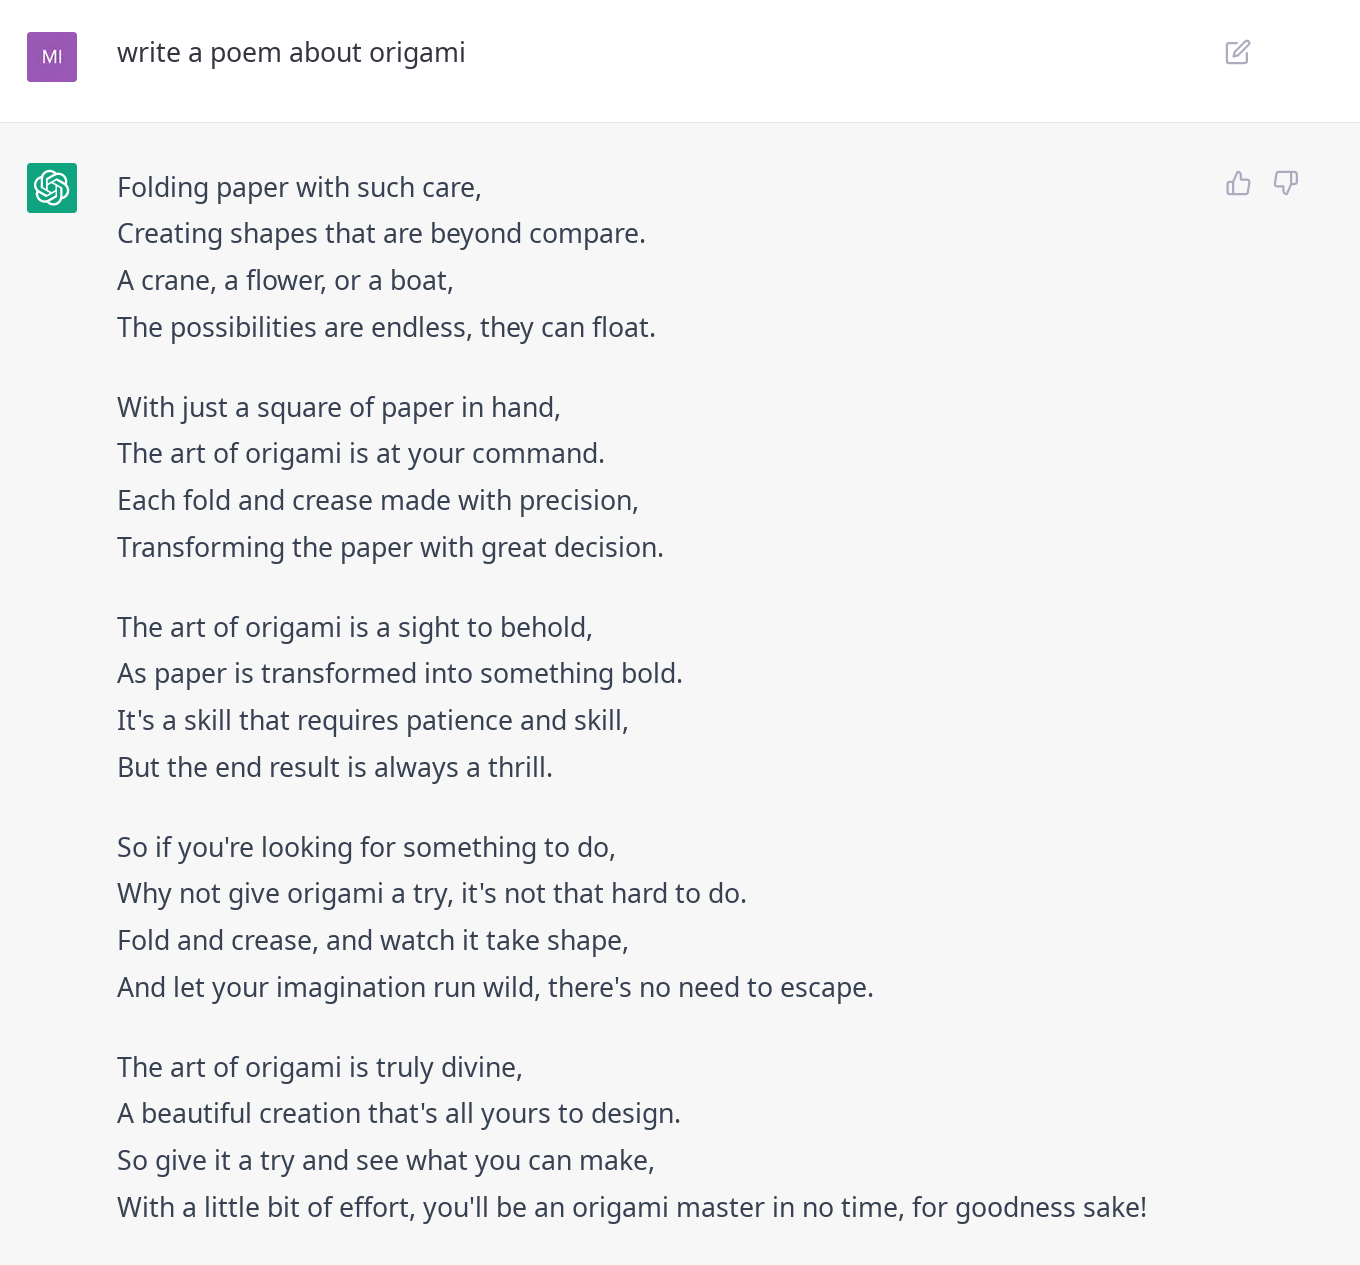Viewport: 1360px width, 1265px height.
Task: Give the response a thumbs down
Action: pos(1286,183)
